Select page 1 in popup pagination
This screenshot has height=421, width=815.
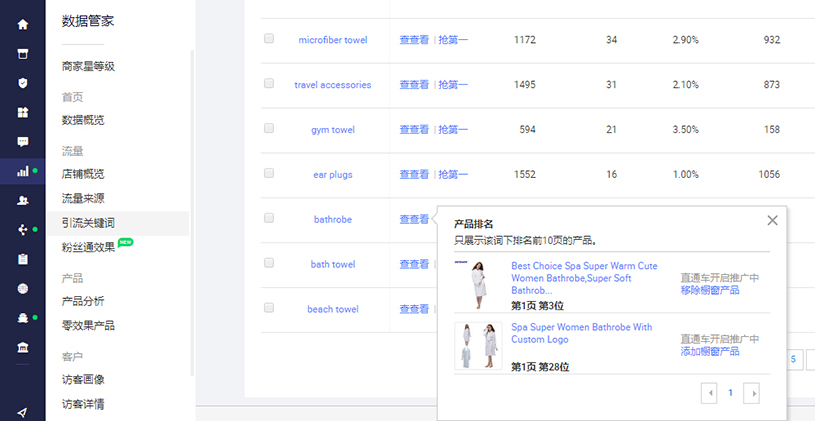pyautogui.click(x=730, y=393)
